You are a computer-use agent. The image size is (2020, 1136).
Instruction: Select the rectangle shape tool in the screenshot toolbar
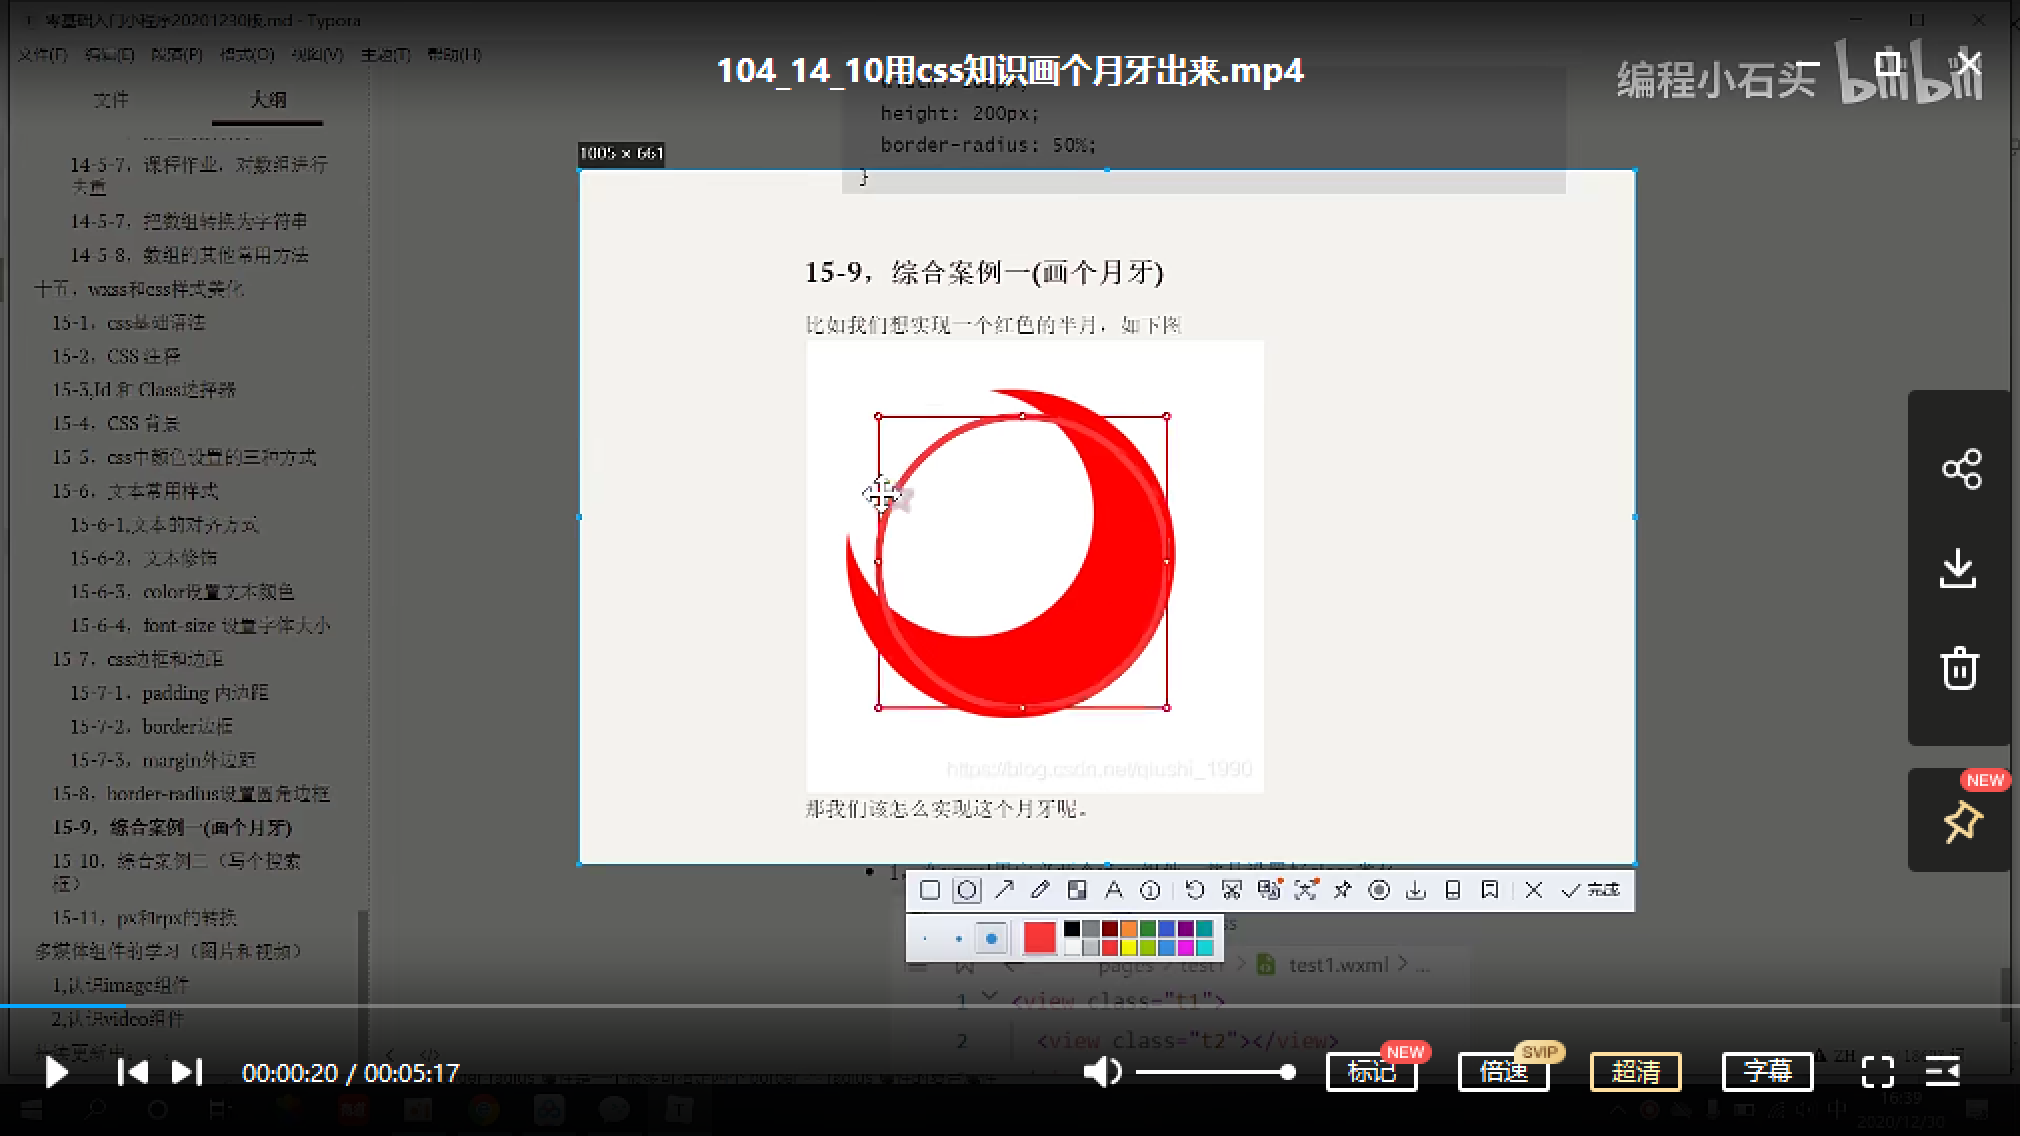(929, 890)
